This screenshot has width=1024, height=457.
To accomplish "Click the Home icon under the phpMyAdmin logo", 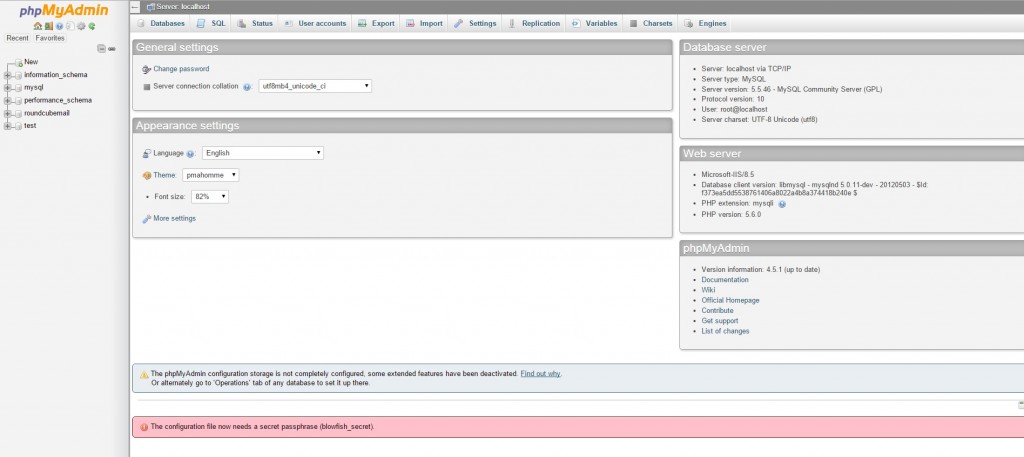I will click(37, 26).
